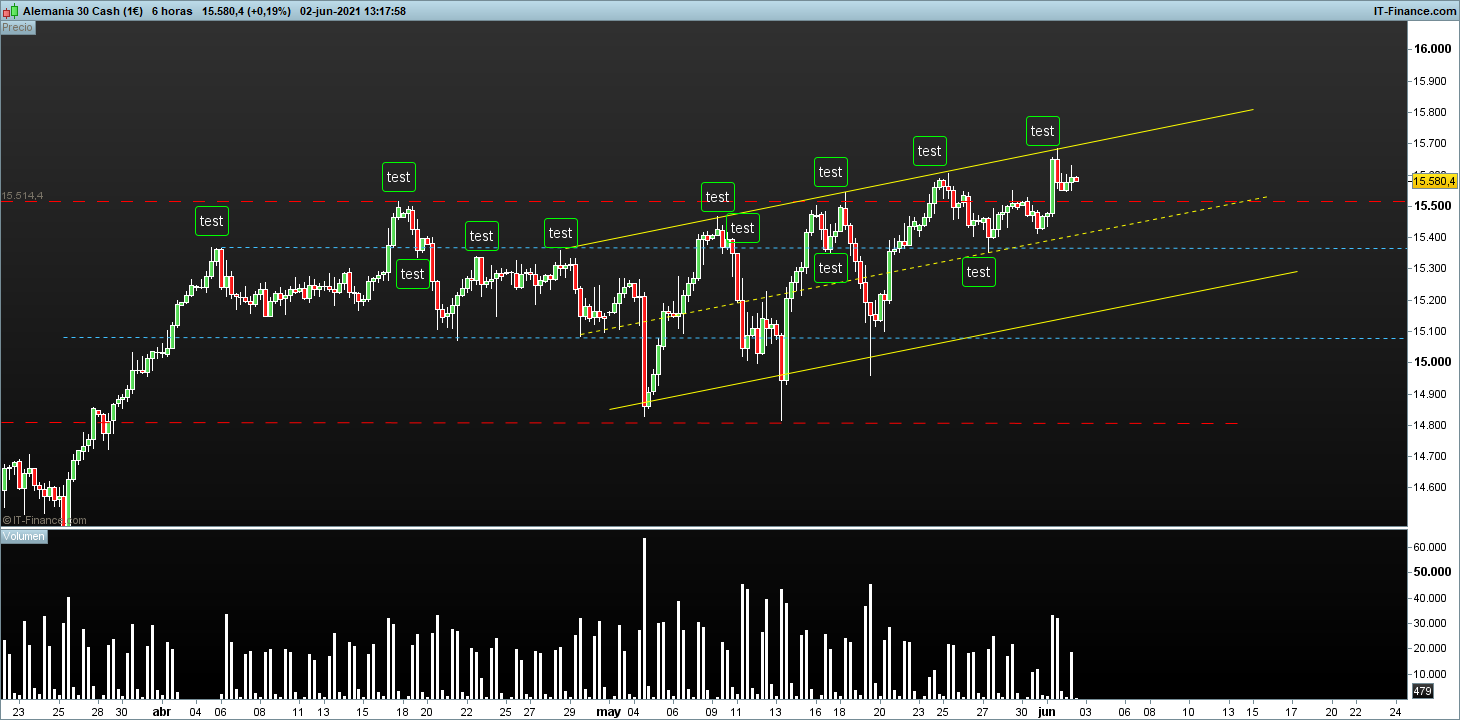
Task: Select the 6 horas timeframe label
Action: click(172, 10)
